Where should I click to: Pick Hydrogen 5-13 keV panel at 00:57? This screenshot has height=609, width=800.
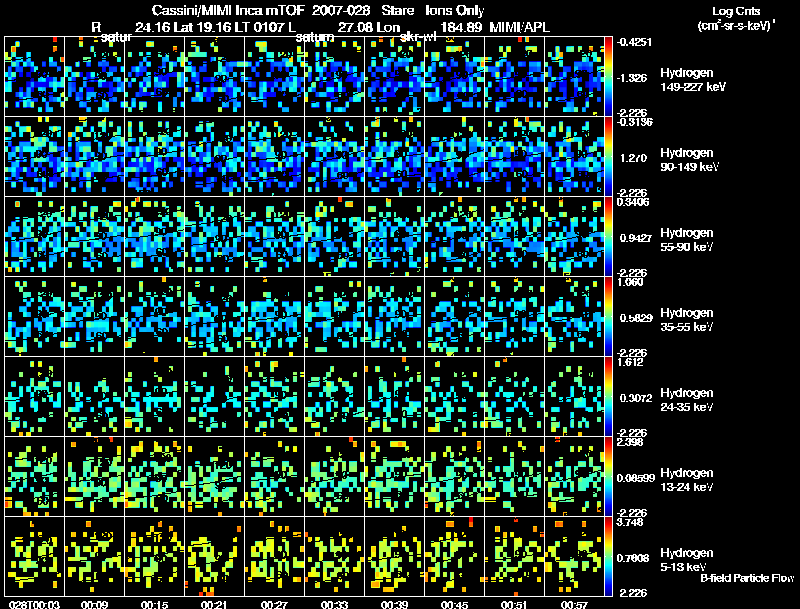[x=574, y=556]
